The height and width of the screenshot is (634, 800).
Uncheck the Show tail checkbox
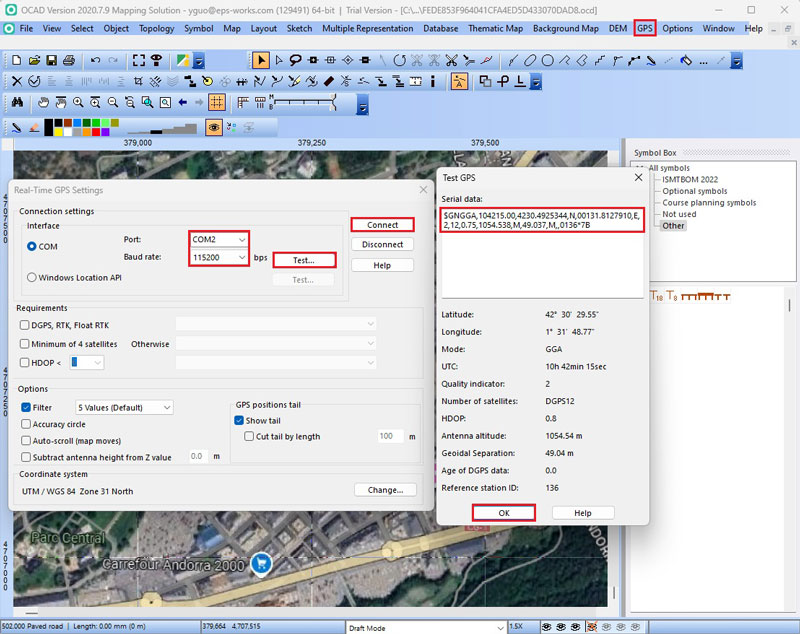pos(239,421)
